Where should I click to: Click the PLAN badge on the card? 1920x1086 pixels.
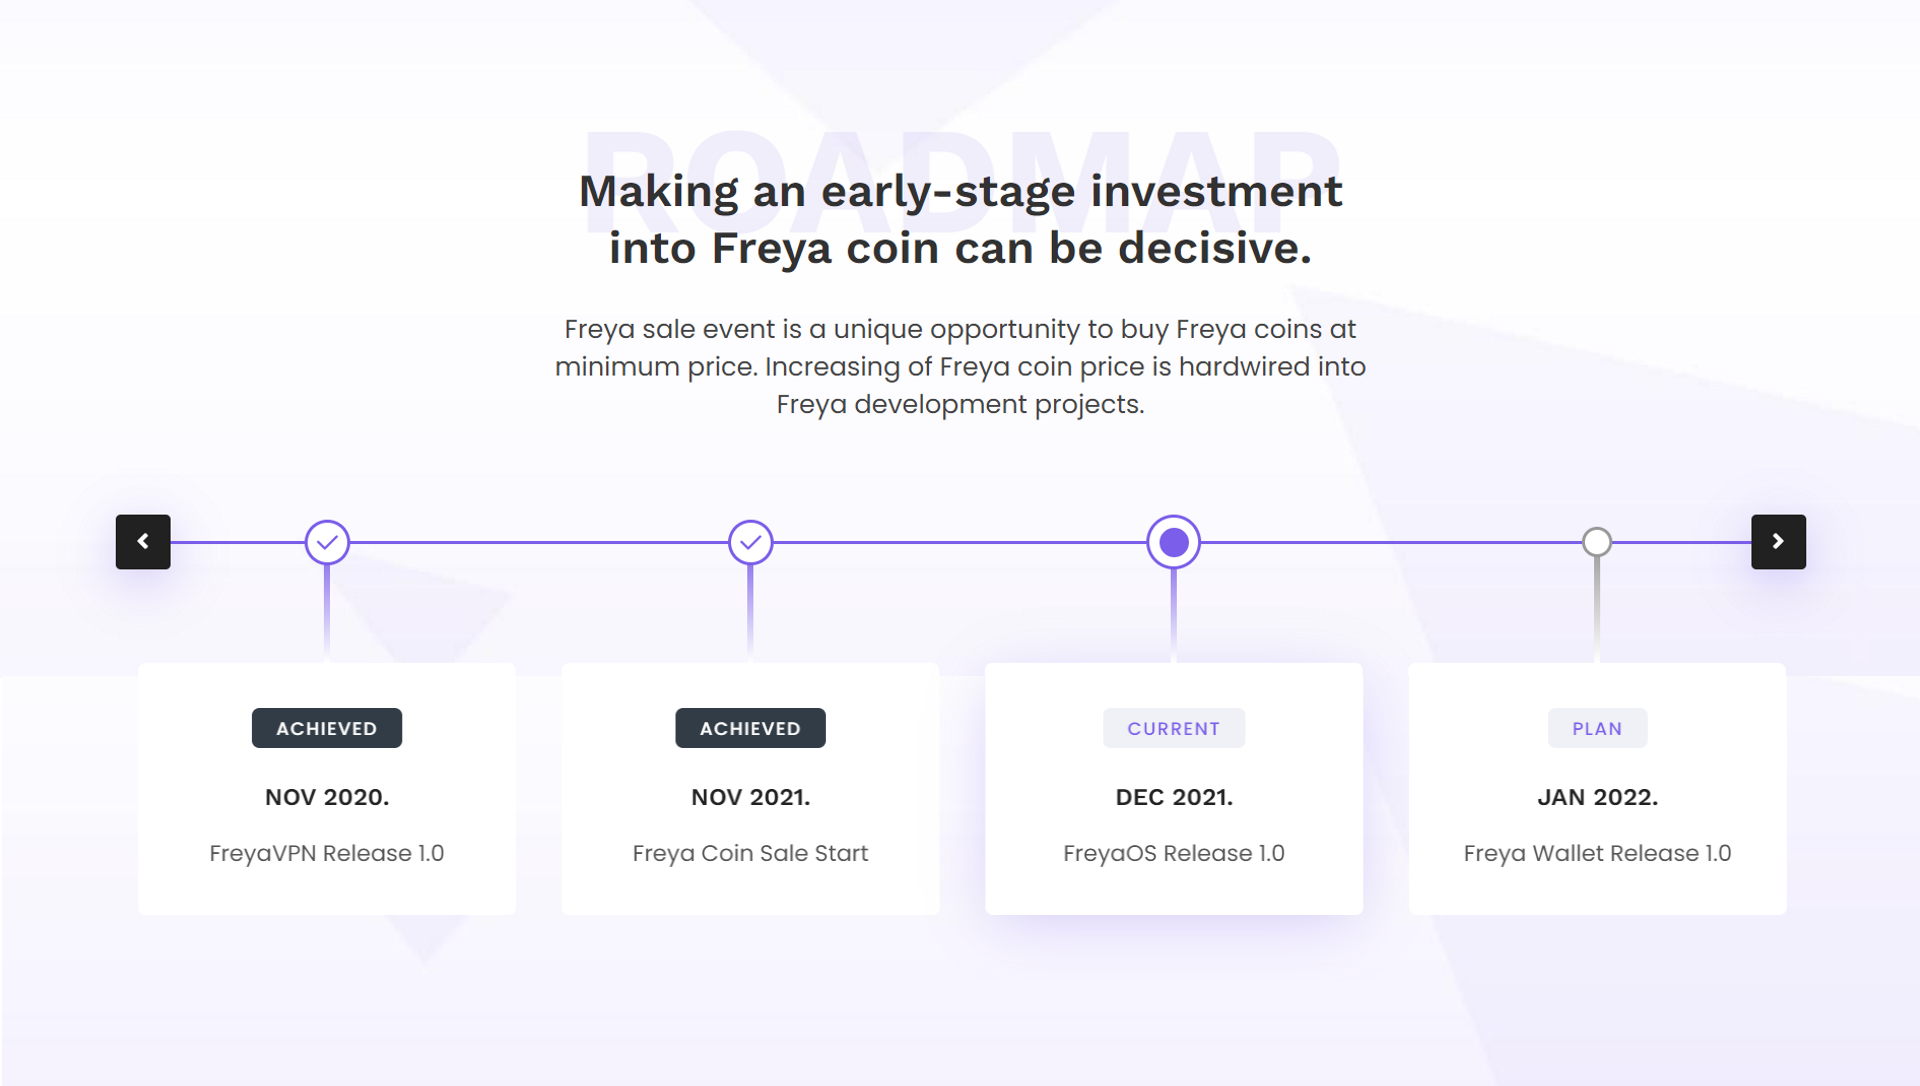point(1597,728)
